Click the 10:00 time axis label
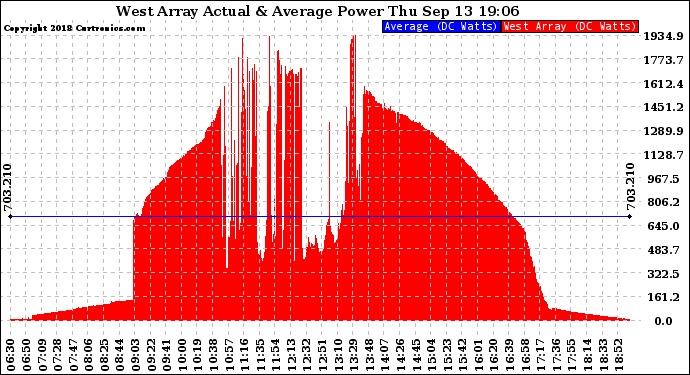Screen dimensions: 690x375 (182, 354)
